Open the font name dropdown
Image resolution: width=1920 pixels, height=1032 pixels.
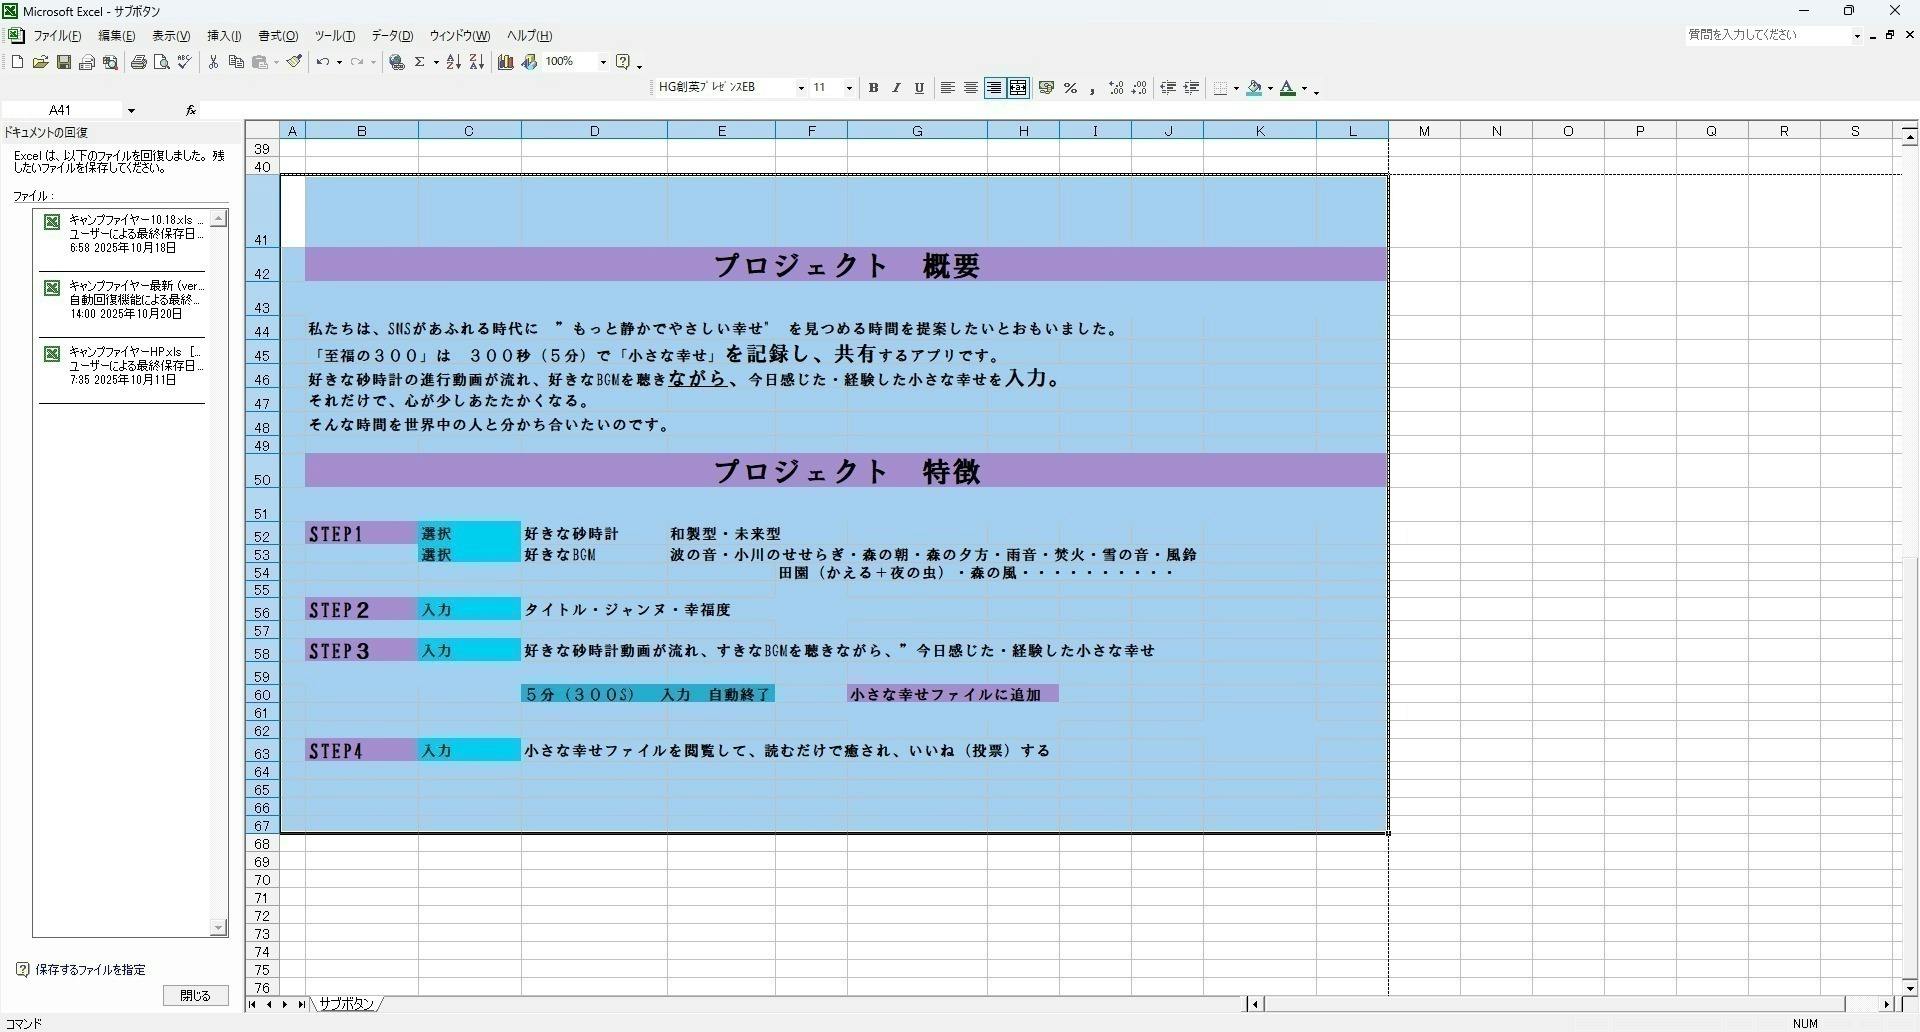[x=801, y=88]
